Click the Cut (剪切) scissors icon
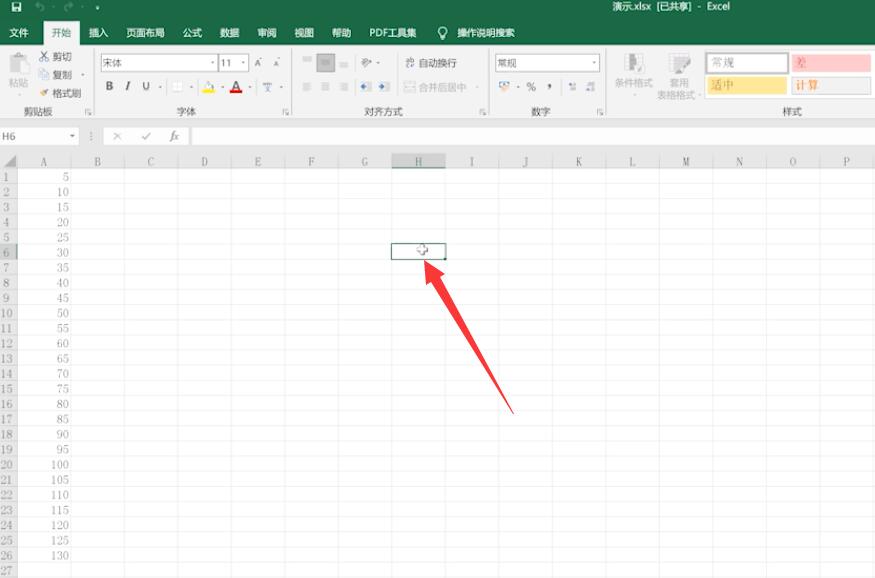This screenshot has height=578, width=875. point(44,56)
